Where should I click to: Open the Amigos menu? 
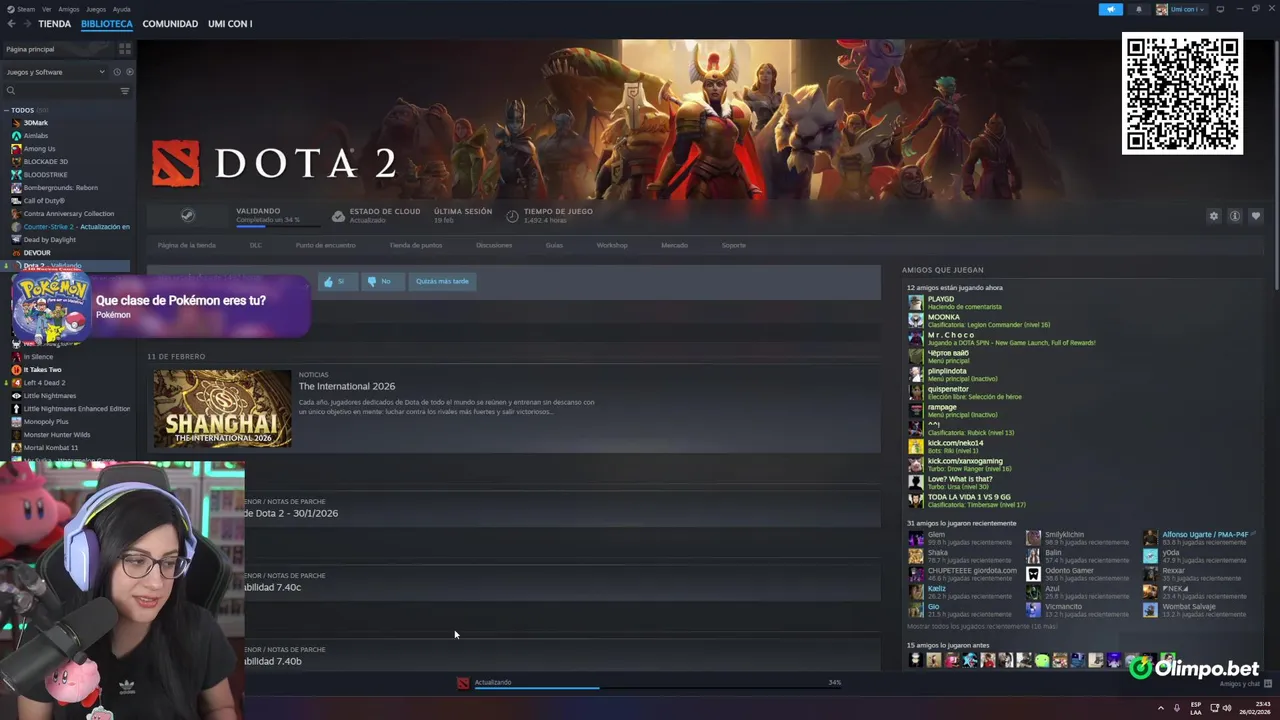point(69,9)
